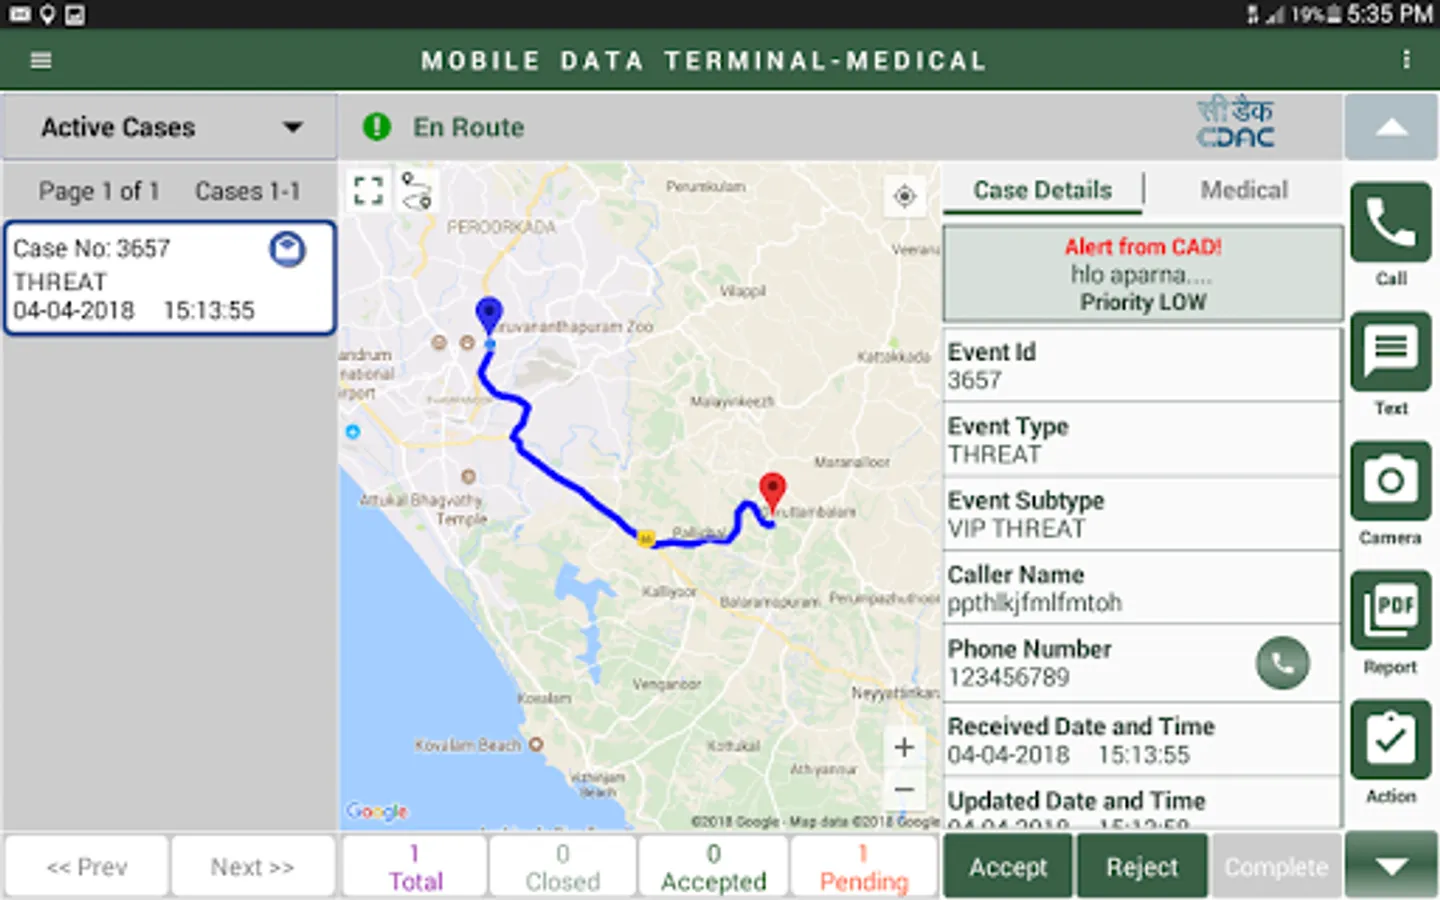Open the hamburger navigation menu
This screenshot has width=1440, height=900.
click(x=41, y=61)
